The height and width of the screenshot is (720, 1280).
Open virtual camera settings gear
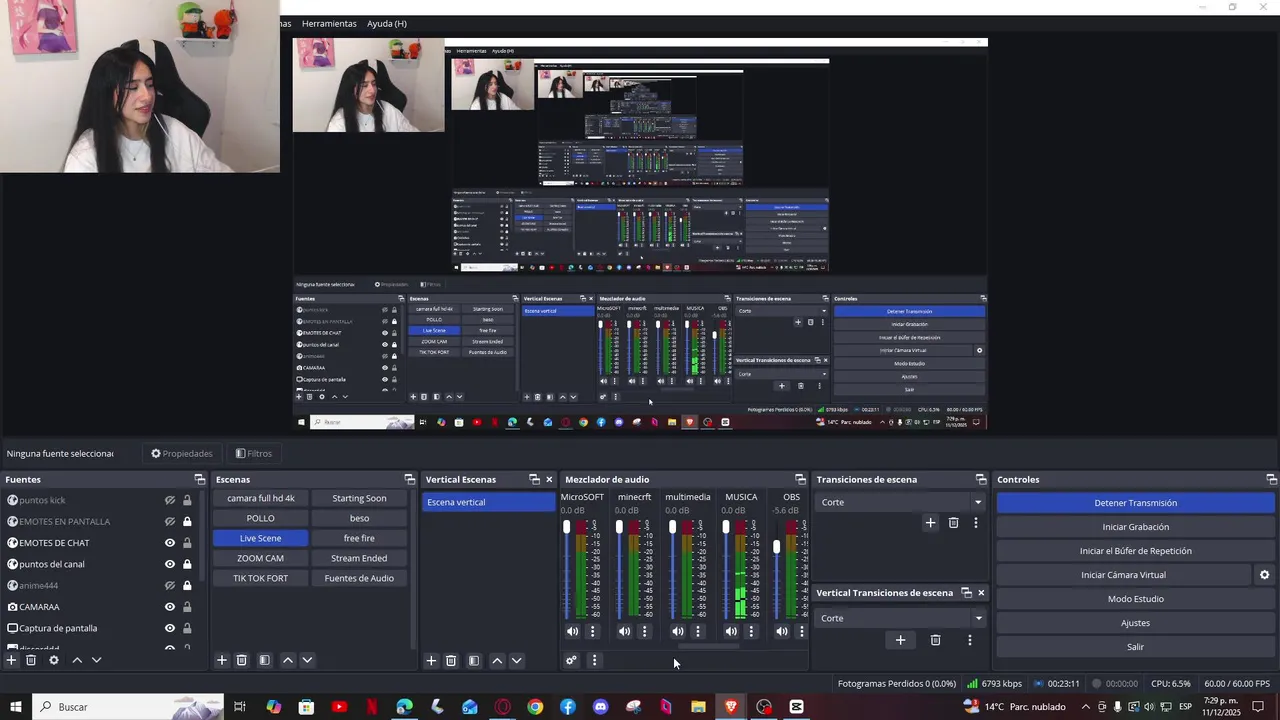[1264, 575]
